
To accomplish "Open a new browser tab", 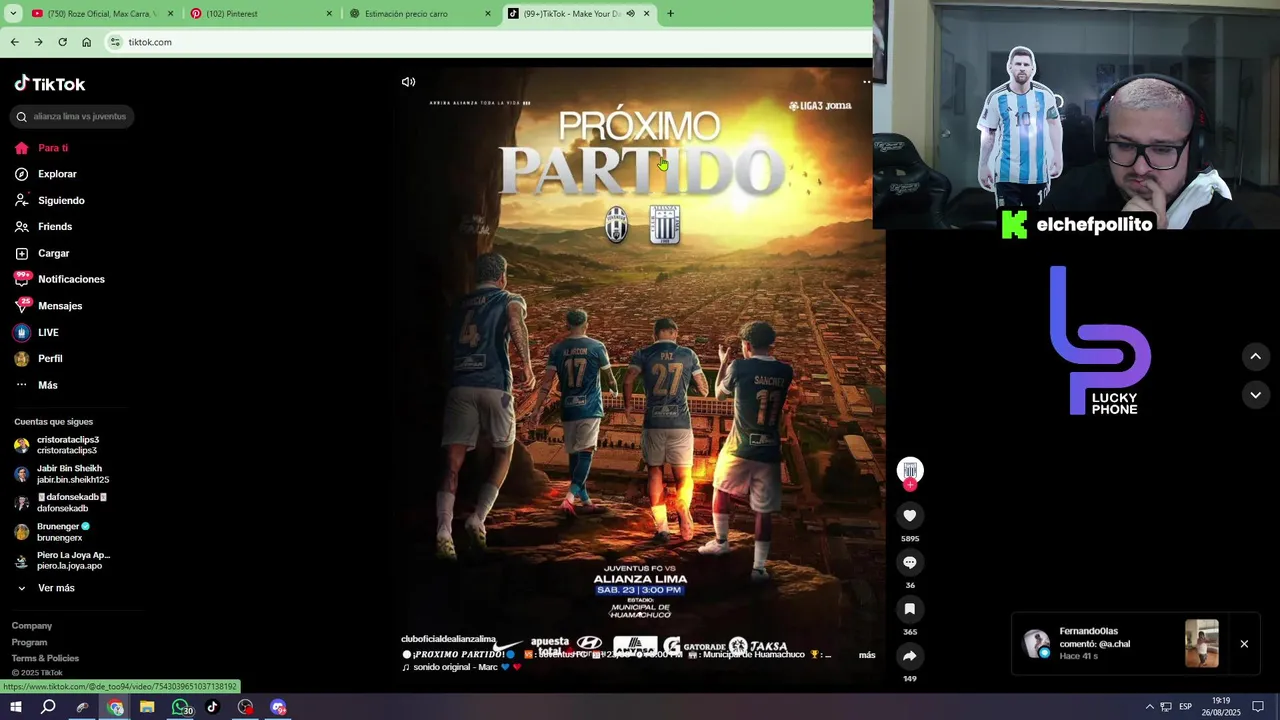I will (x=670, y=14).
